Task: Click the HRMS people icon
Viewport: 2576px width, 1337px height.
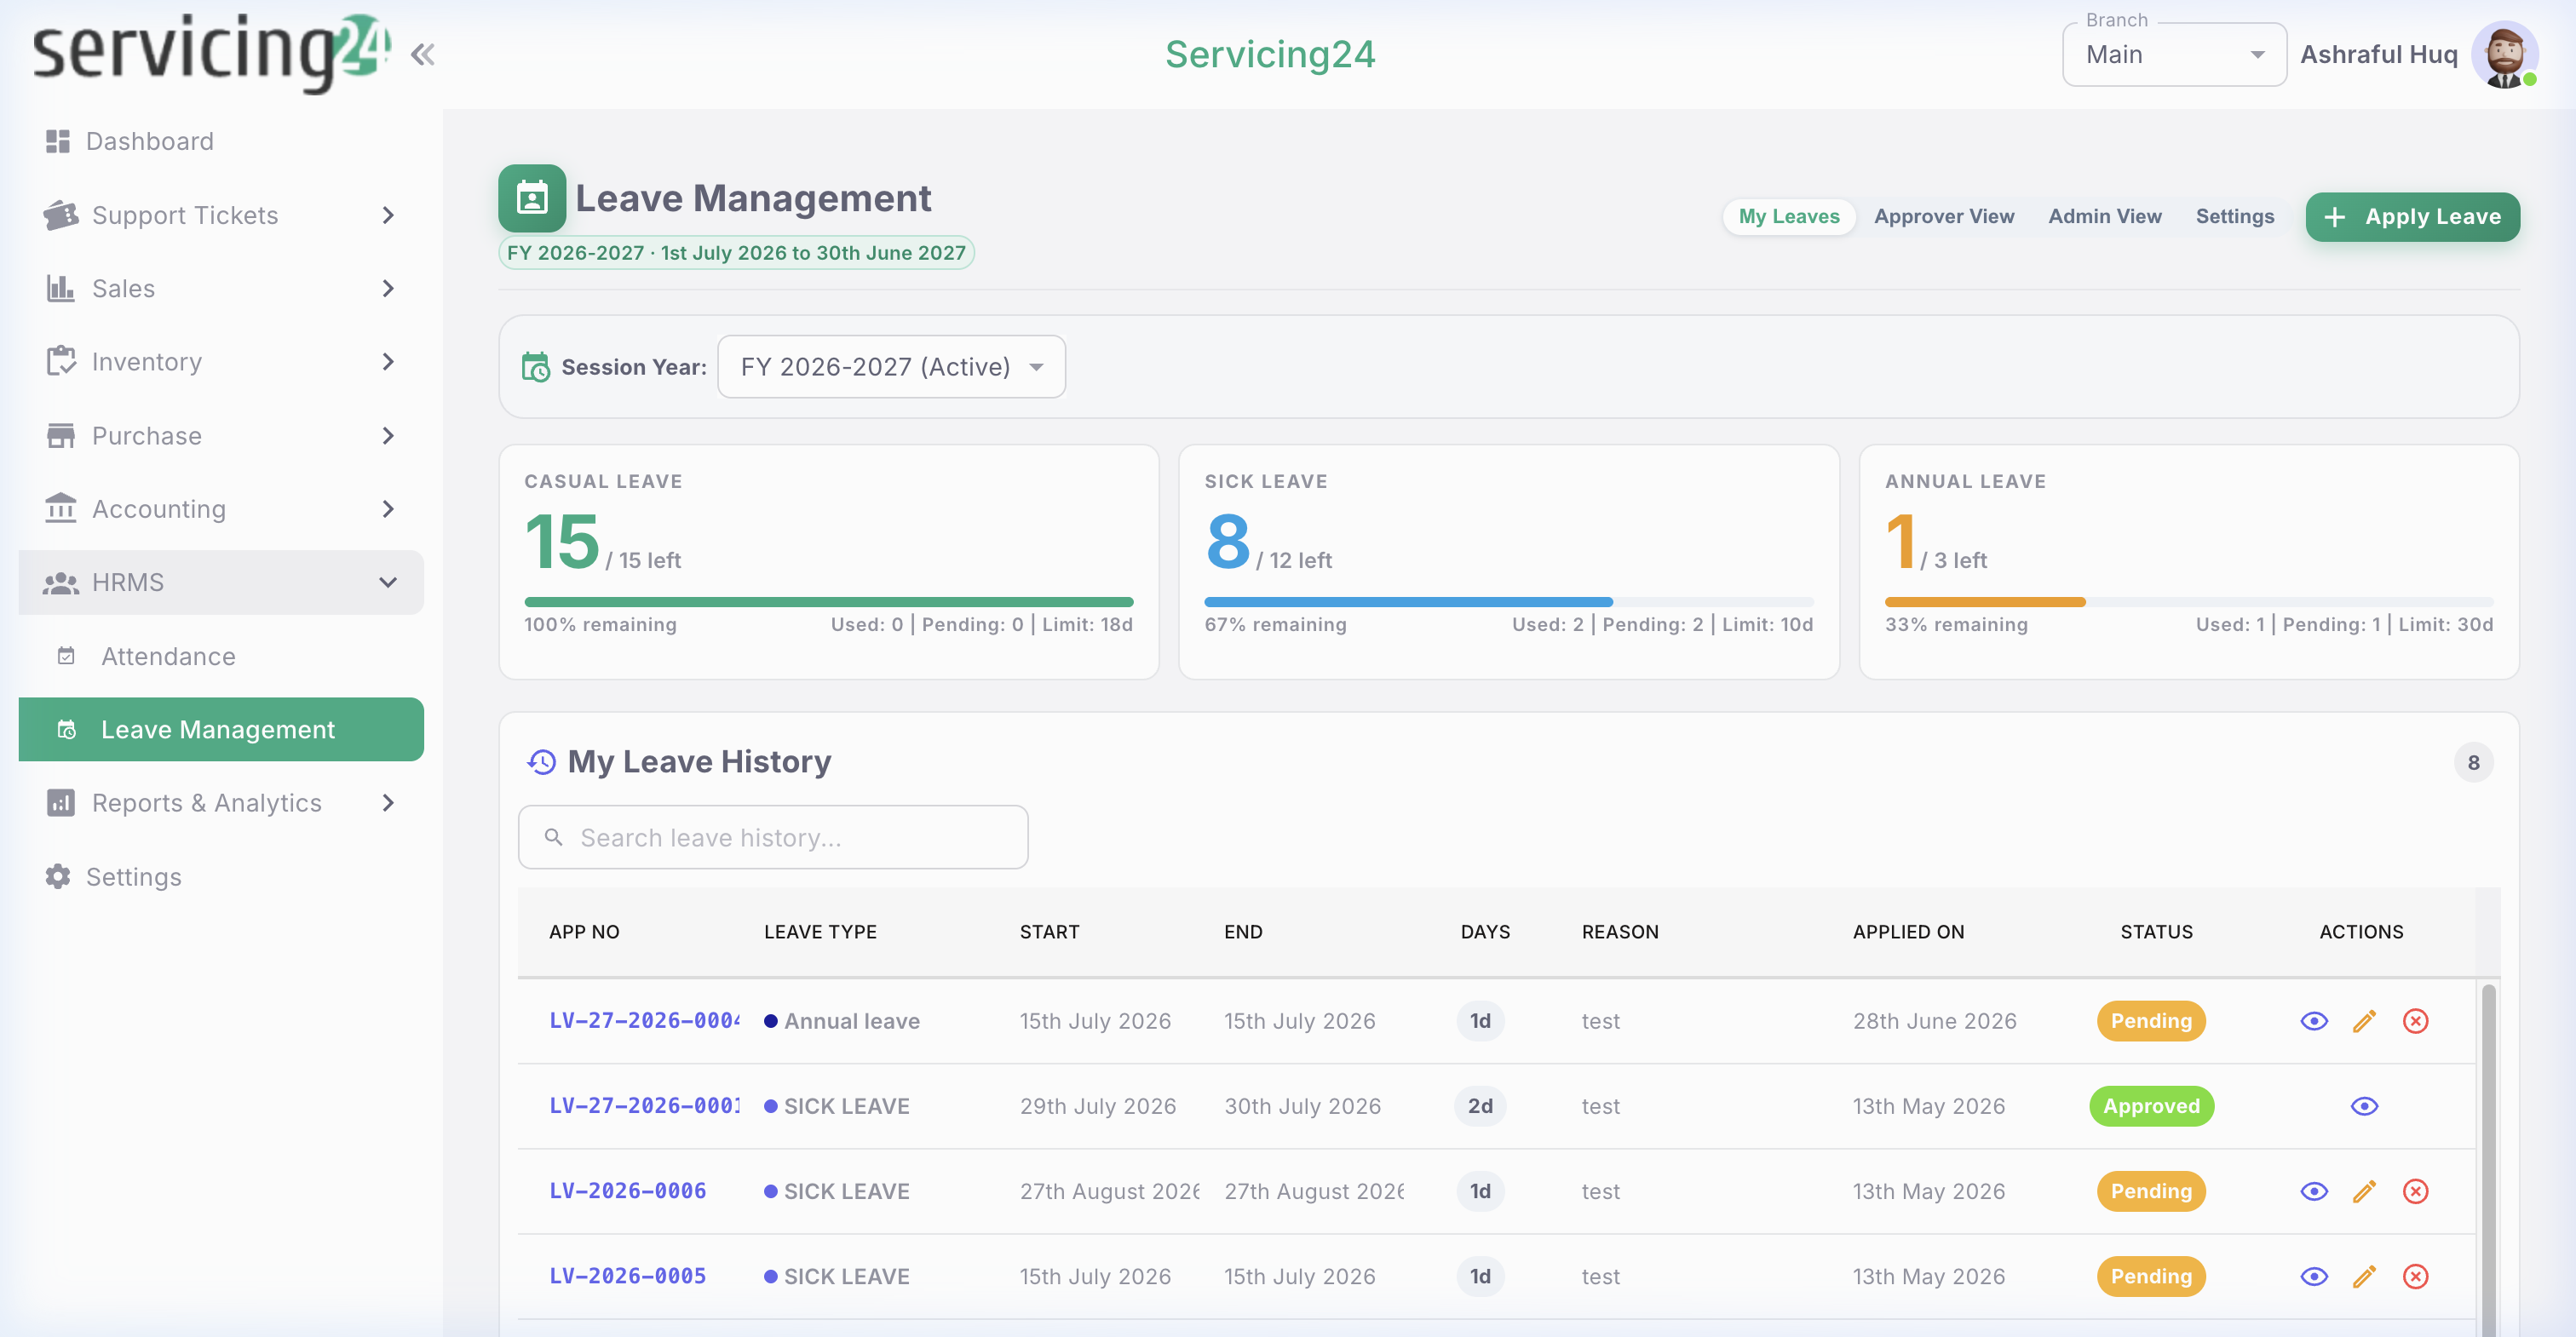Action: (61, 582)
